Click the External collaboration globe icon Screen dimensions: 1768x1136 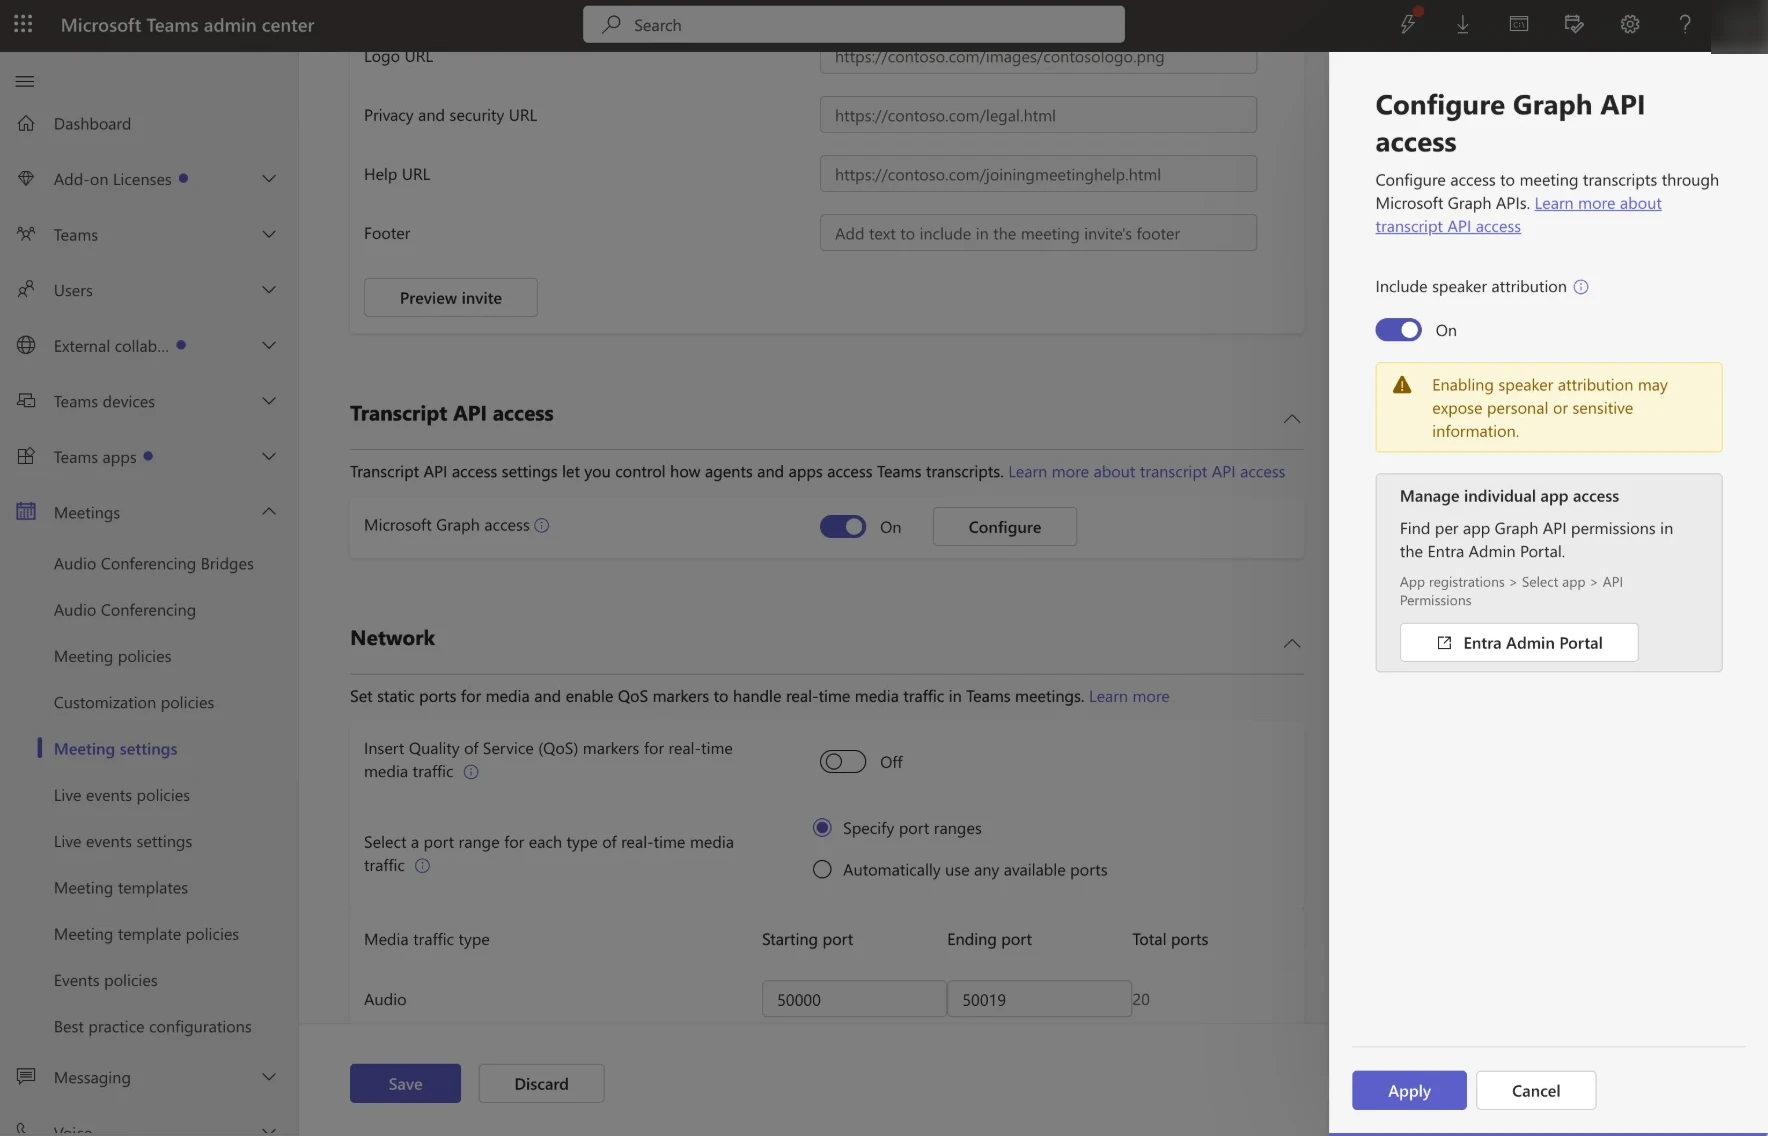(26, 345)
